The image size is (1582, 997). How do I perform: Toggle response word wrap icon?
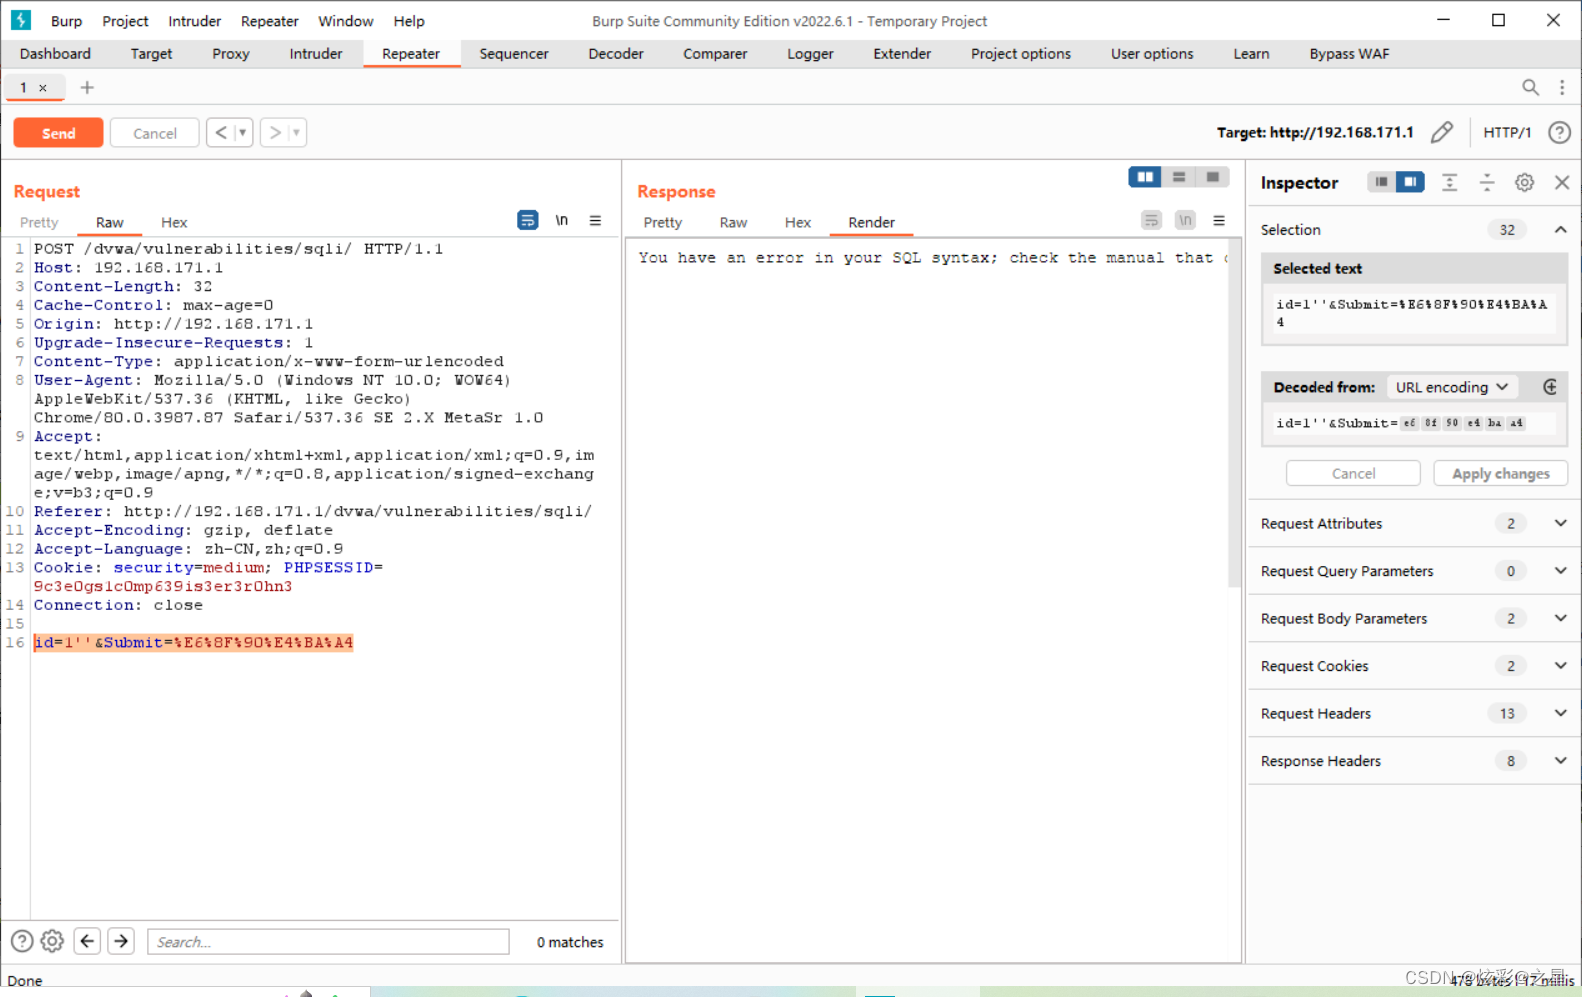[x=1152, y=220]
